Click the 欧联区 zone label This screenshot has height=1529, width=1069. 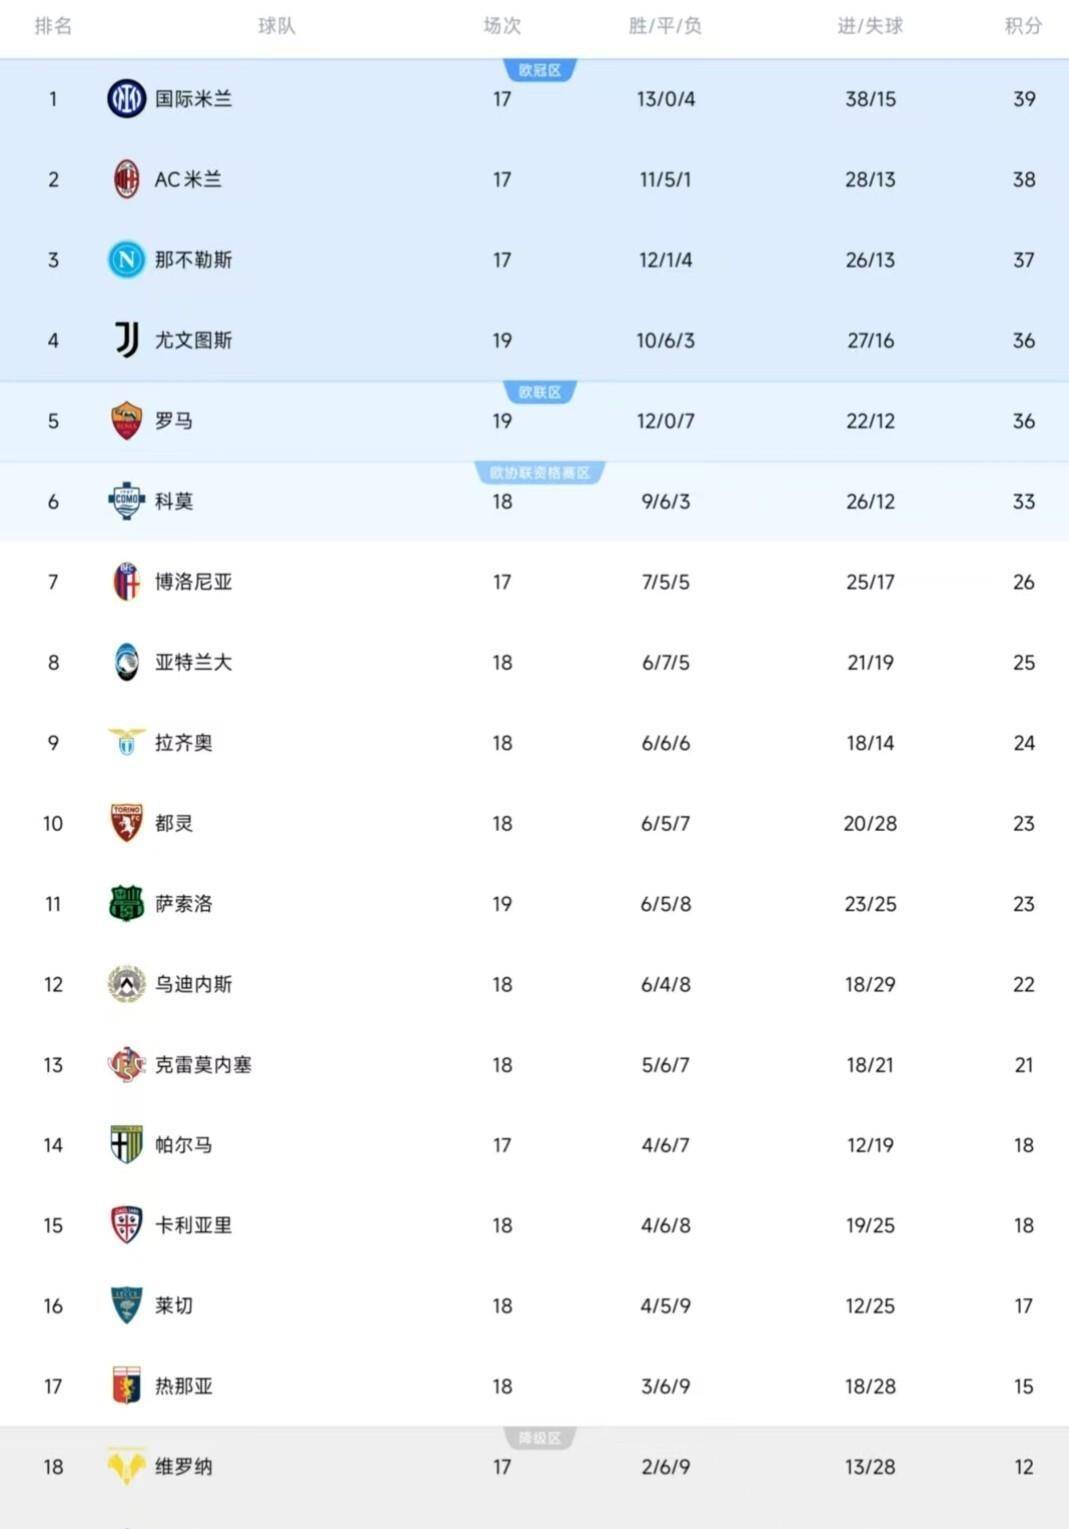coord(540,392)
